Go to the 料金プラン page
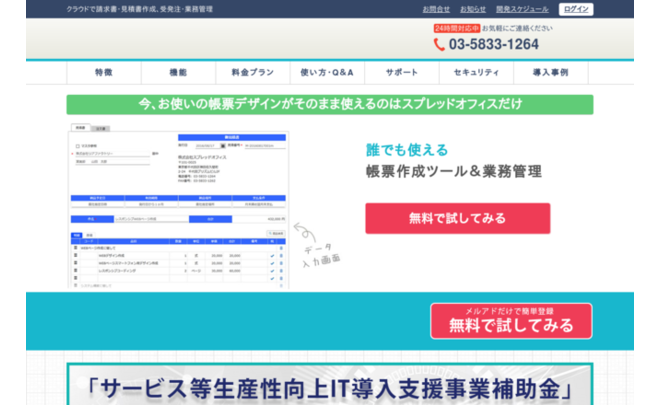The height and width of the screenshot is (405, 660). coord(252,73)
